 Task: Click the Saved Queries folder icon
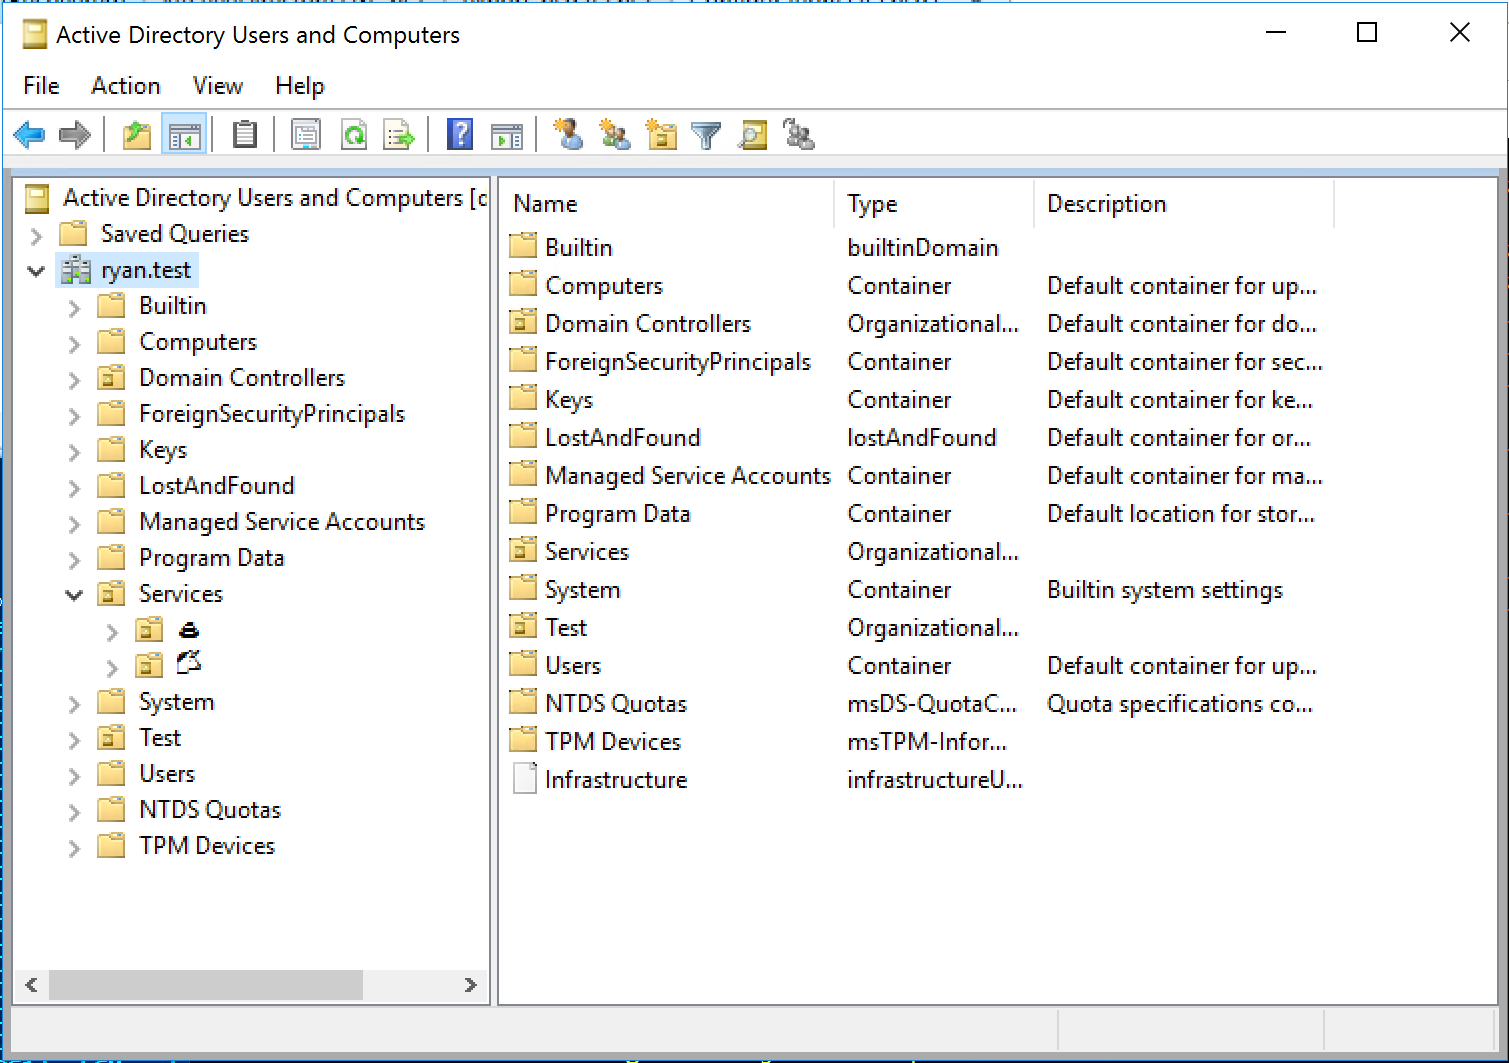point(73,233)
